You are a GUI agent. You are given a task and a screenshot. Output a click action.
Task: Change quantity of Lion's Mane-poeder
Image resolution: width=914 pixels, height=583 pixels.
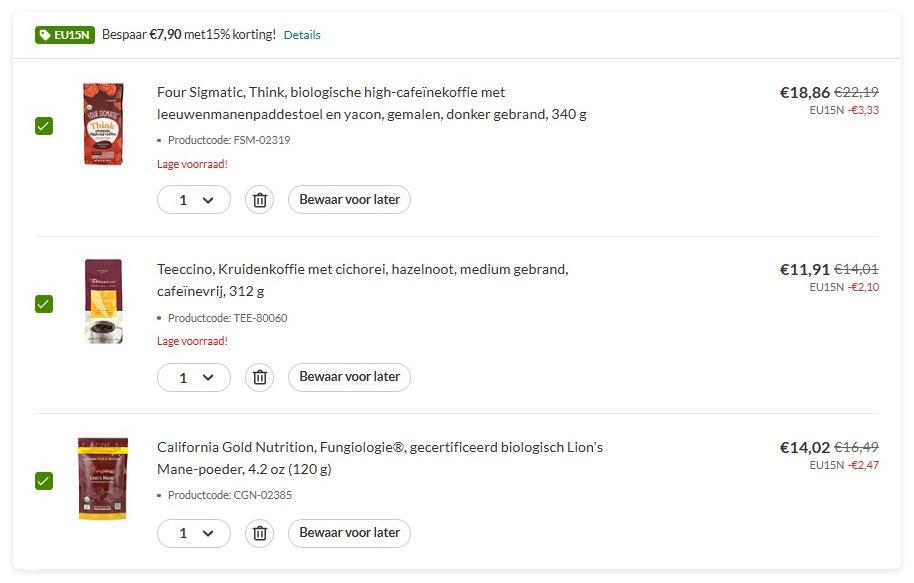[x=194, y=533]
